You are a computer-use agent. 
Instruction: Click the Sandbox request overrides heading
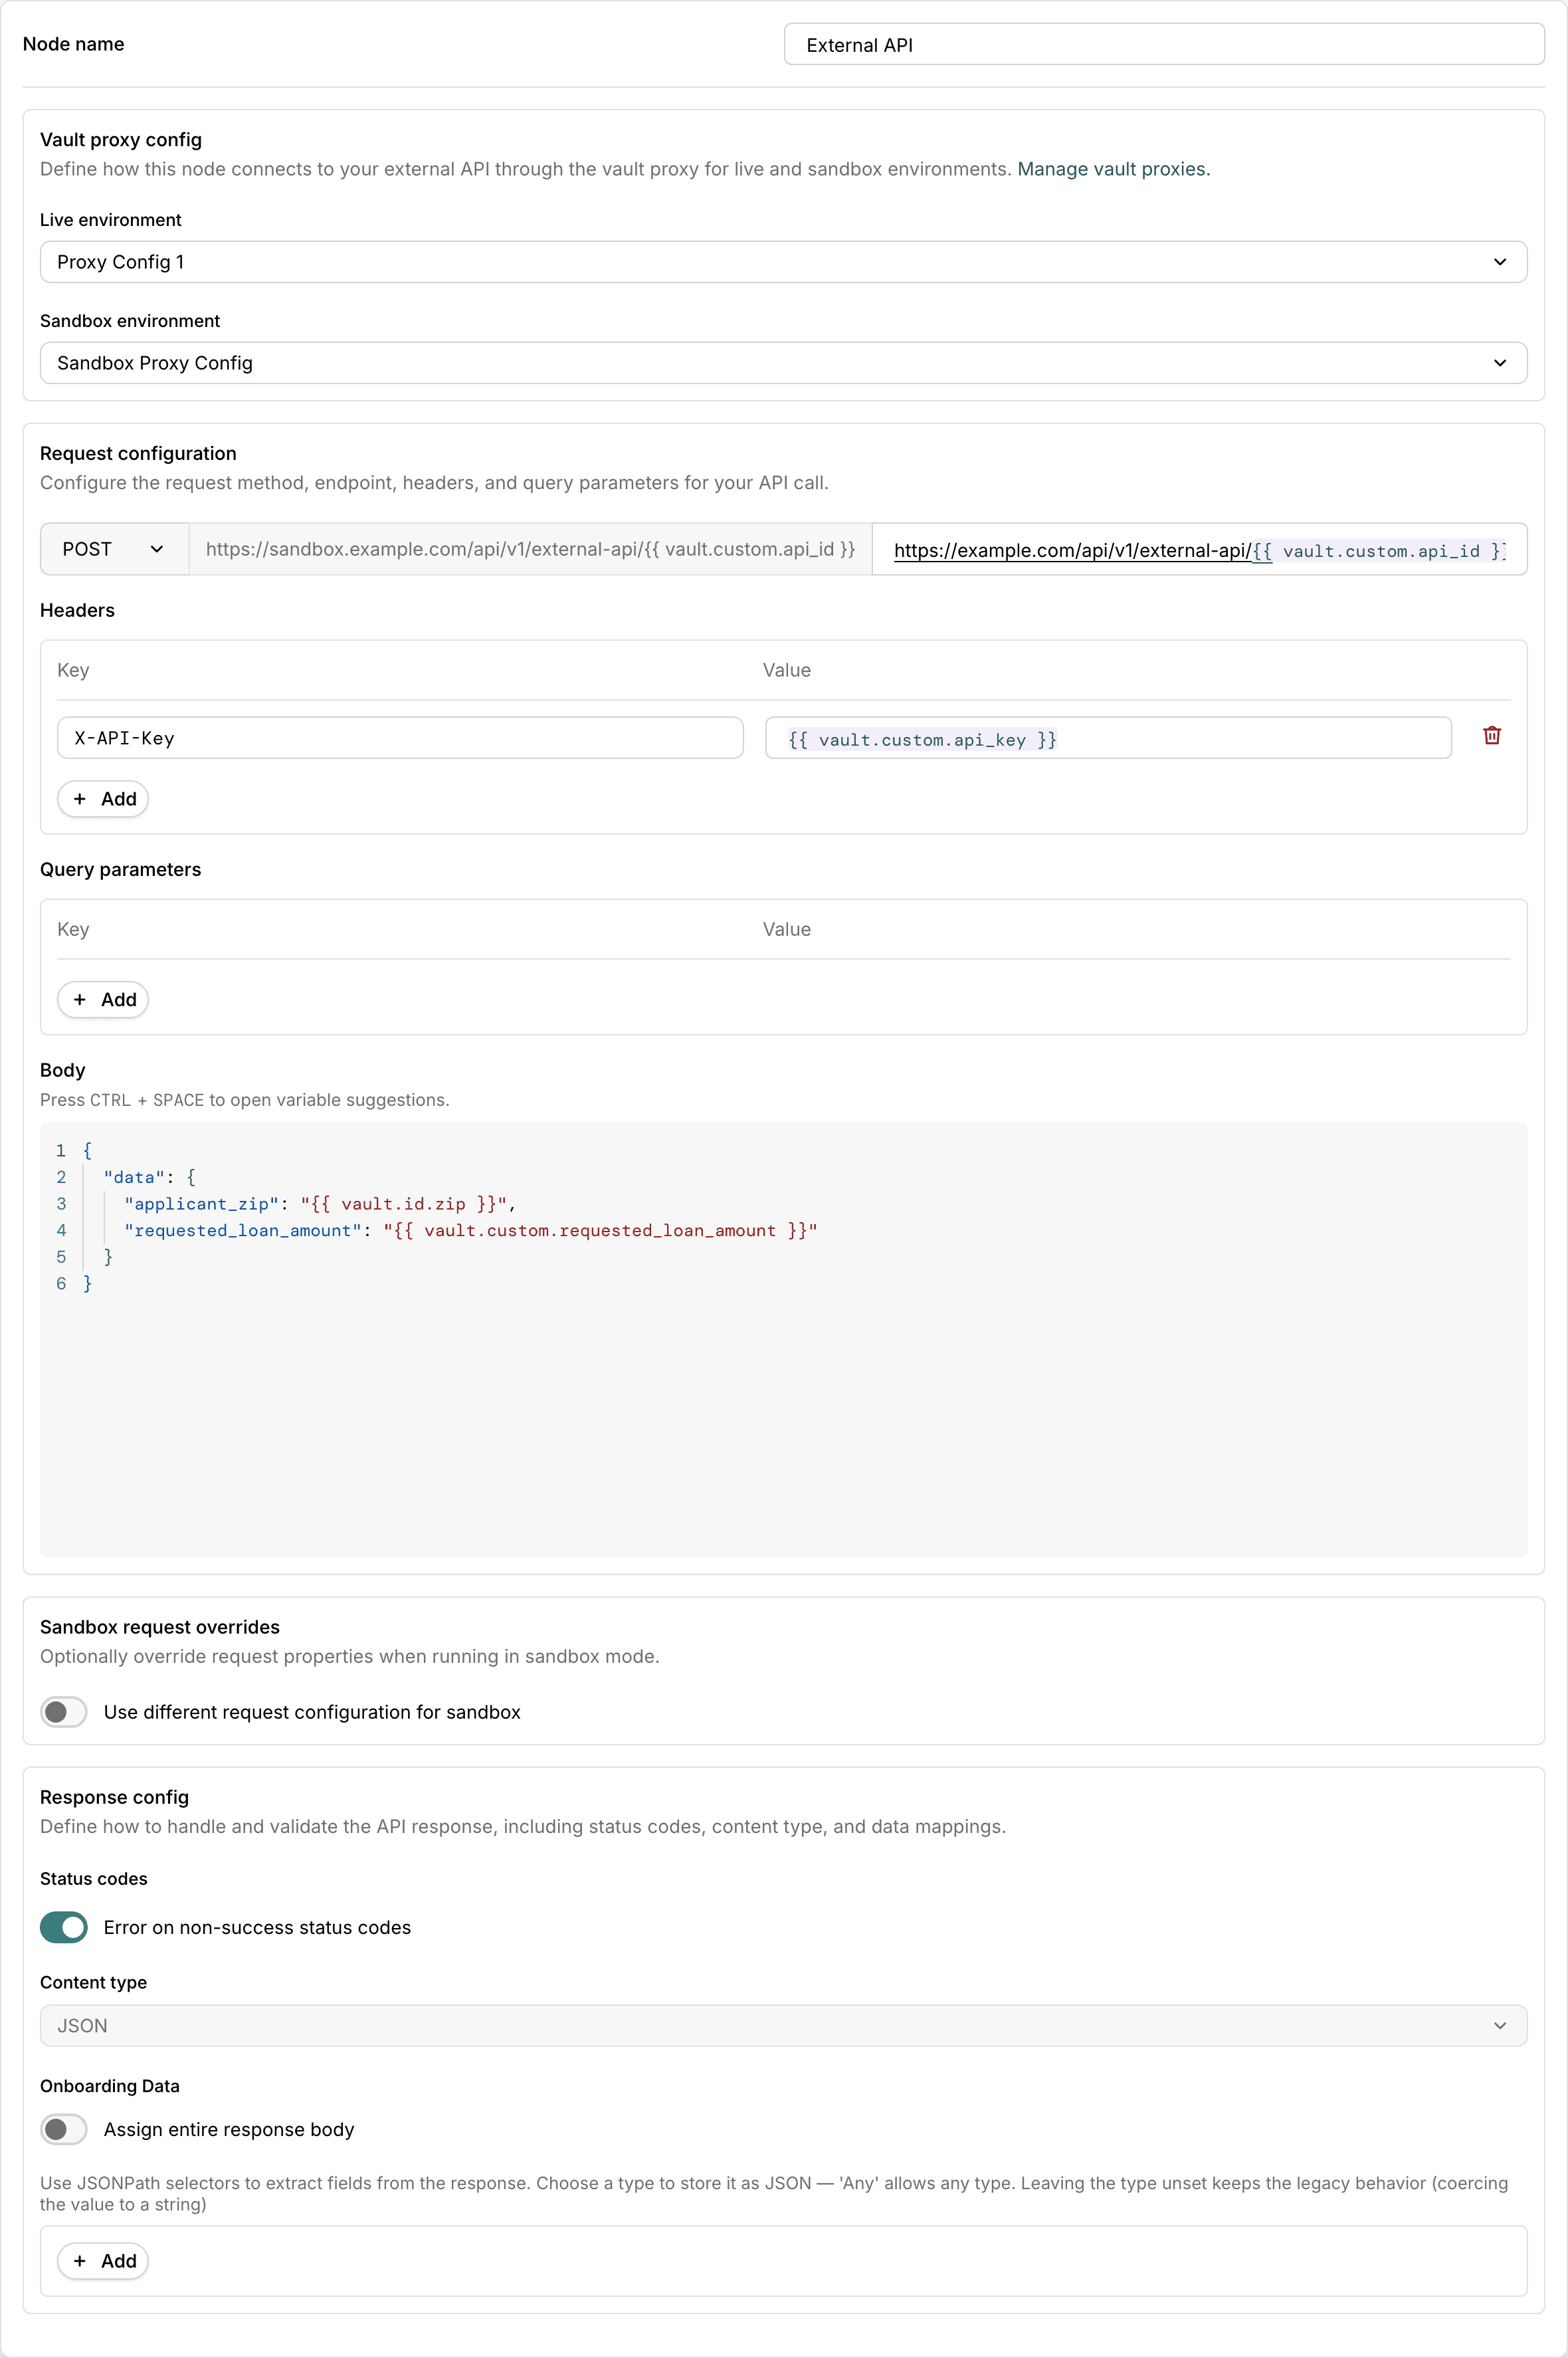160,1627
